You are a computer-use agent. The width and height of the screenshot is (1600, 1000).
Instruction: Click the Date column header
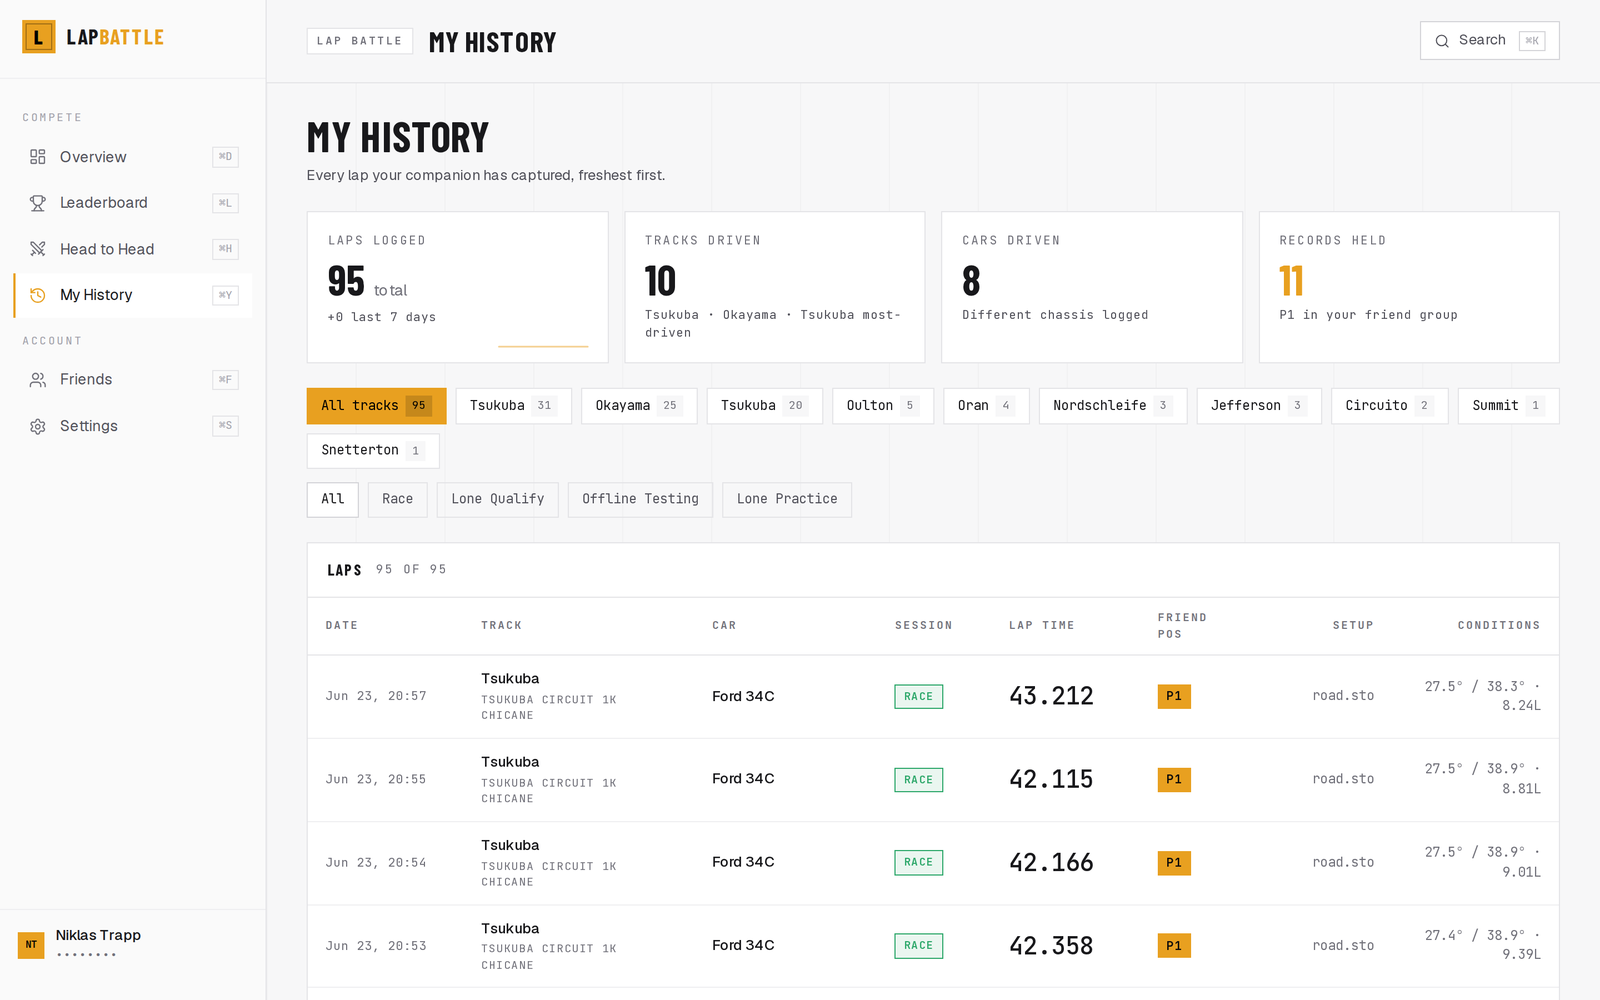(x=342, y=626)
